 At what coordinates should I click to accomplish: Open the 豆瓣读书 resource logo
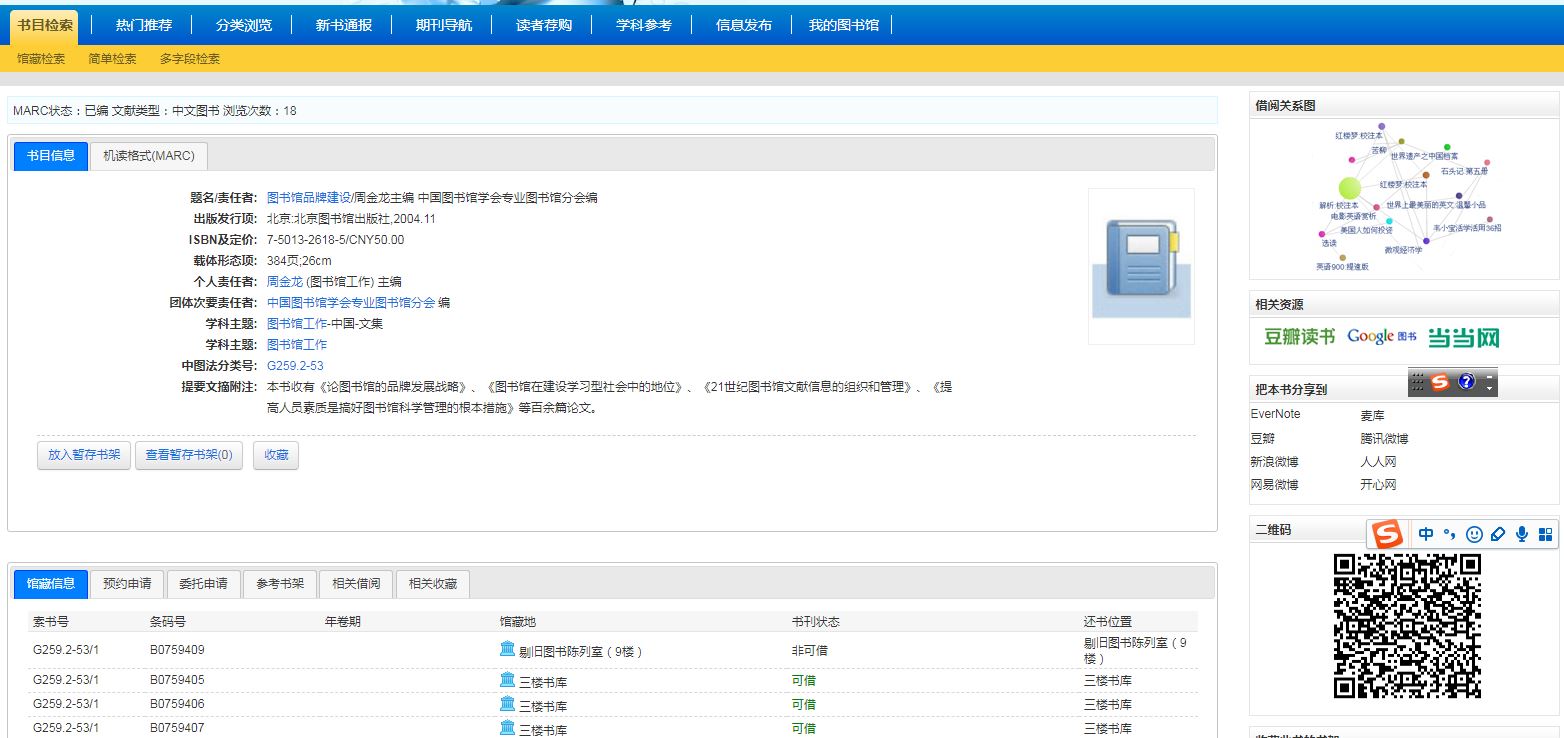[x=1299, y=337]
